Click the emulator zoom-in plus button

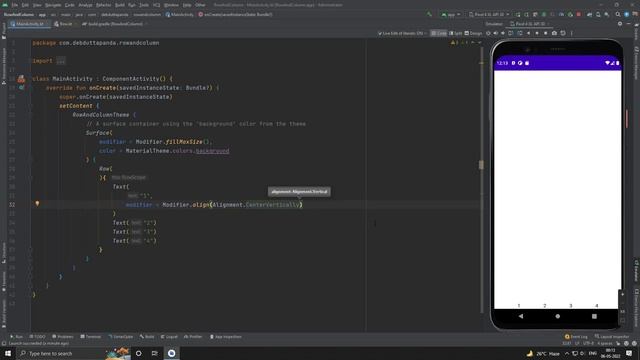click(x=622, y=294)
